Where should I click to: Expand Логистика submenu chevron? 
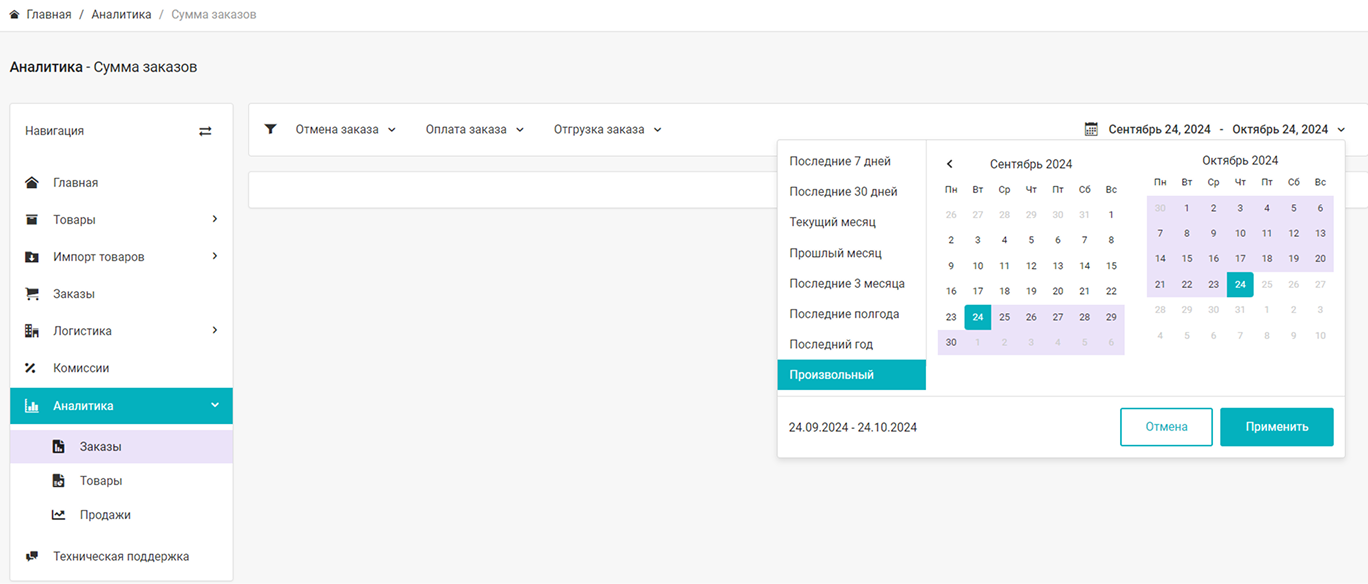point(215,330)
